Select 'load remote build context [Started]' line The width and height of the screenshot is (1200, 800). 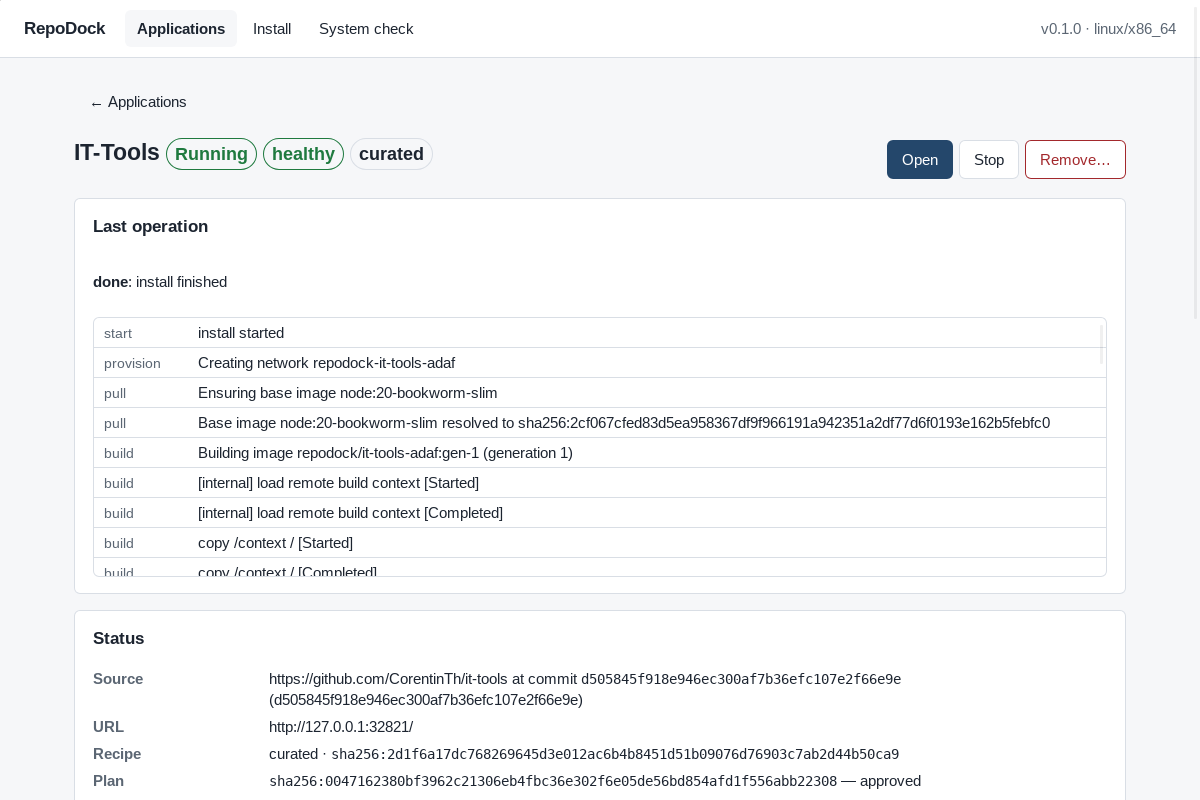(x=600, y=483)
